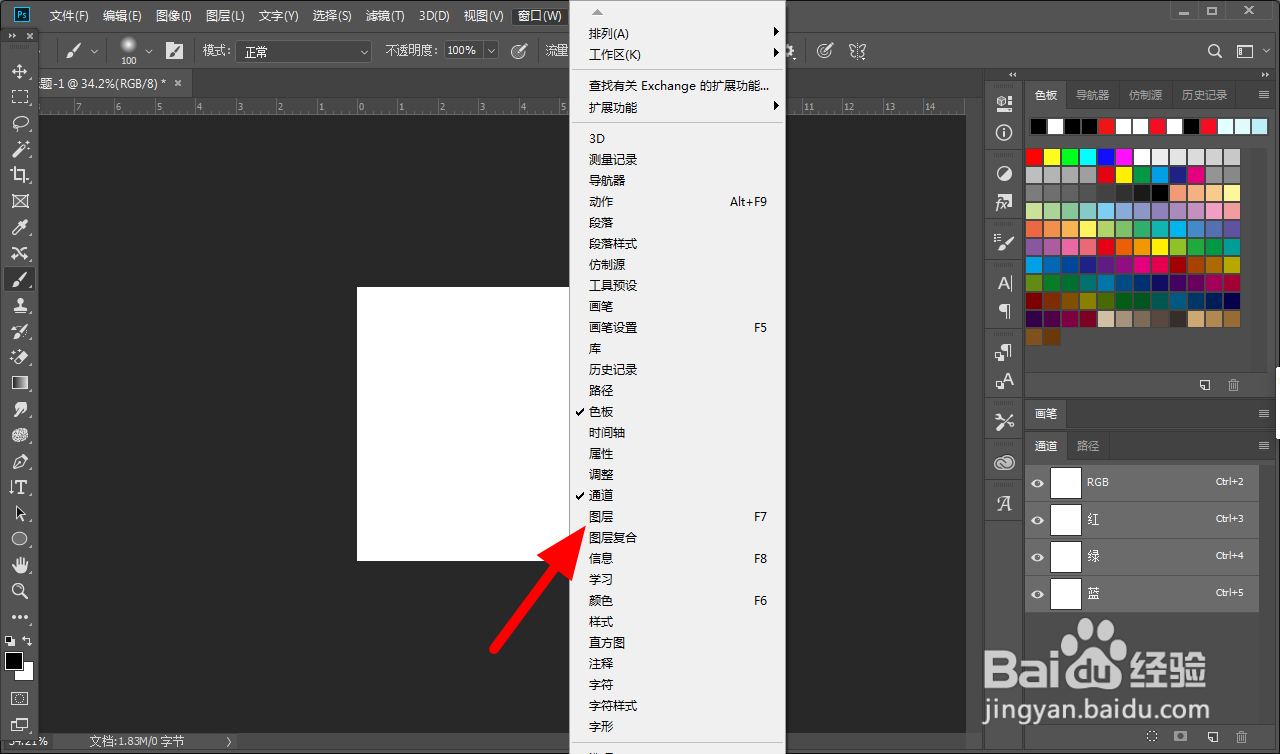Screen dimensions: 1280x754
Task: Open brush preset picker dropdown
Action: pyautogui.click(x=148, y=50)
